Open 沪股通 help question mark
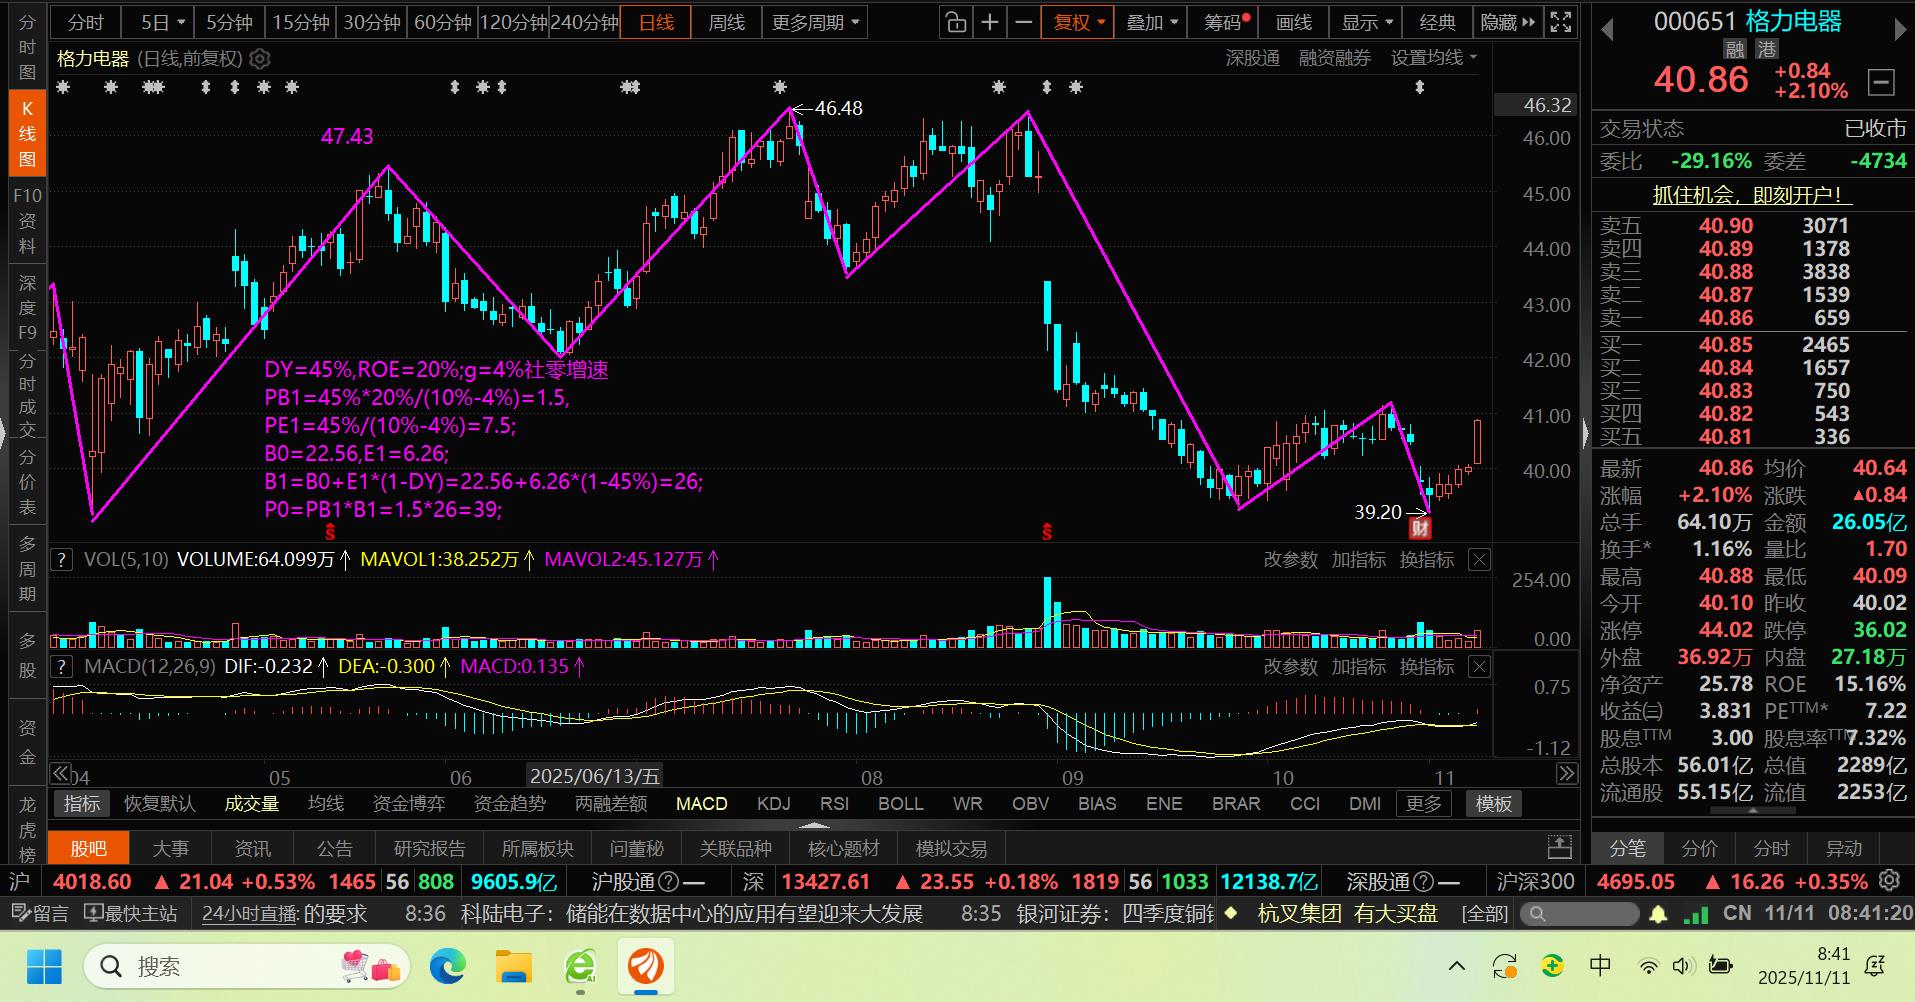Viewport: 1915px width, 1002px height. 670,882
